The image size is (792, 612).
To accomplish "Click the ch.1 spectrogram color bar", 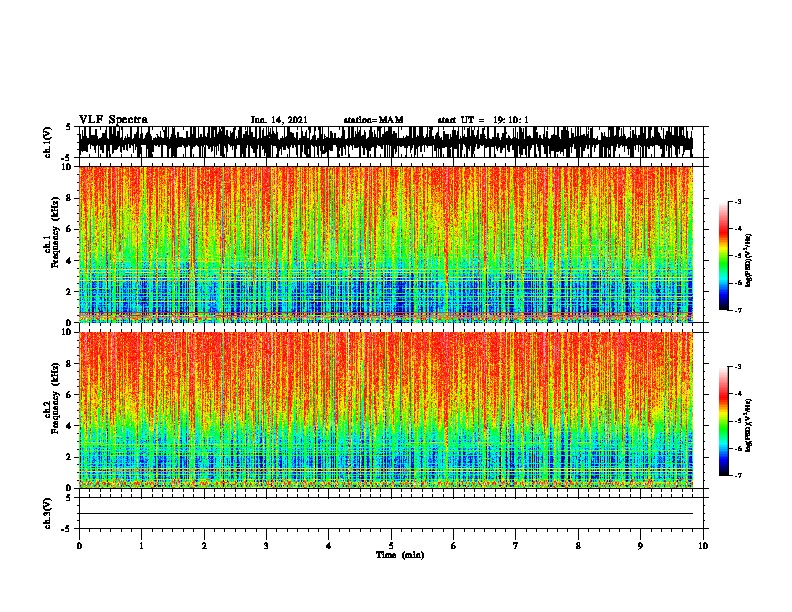I will [x=724, y=256].
